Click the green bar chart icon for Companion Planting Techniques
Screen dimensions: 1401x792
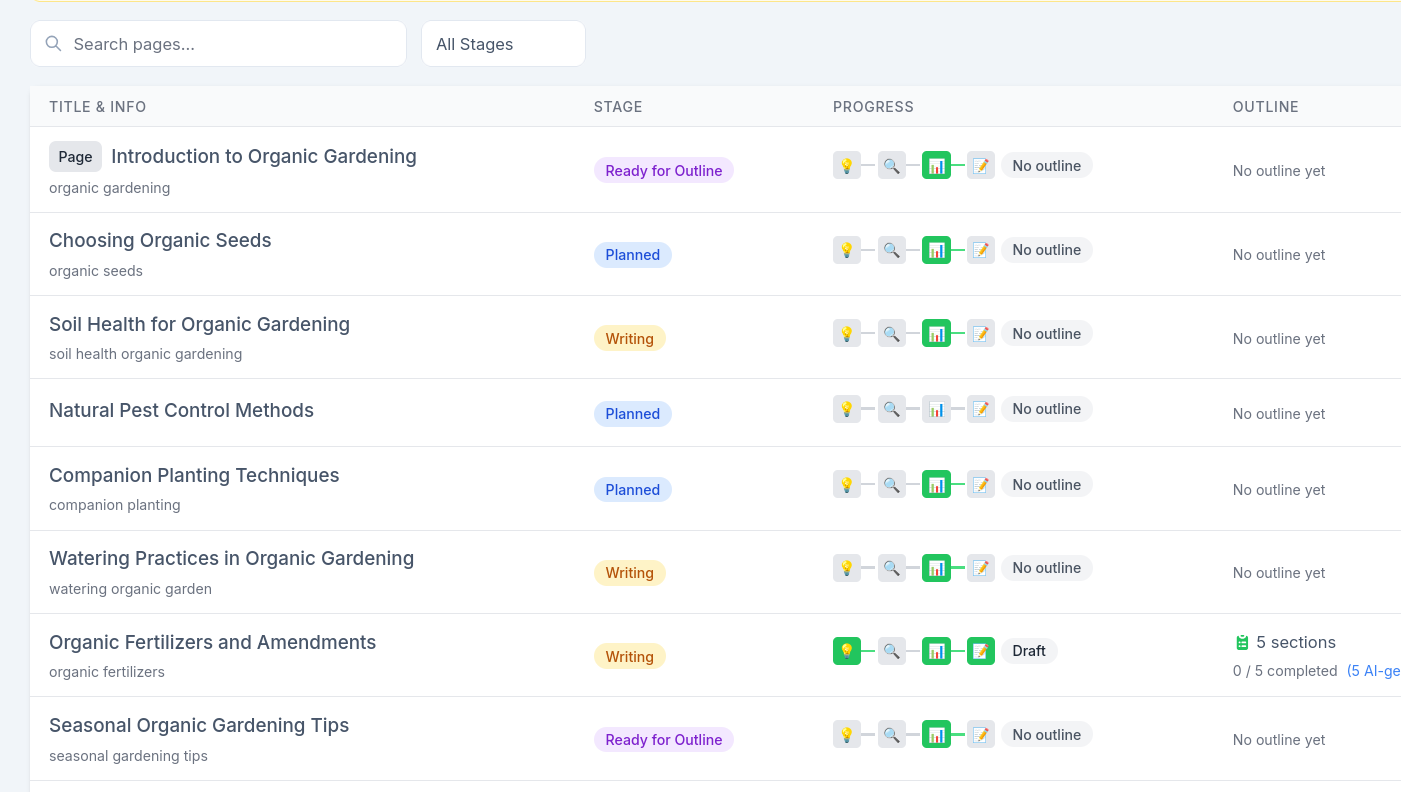tap(936, 483)
